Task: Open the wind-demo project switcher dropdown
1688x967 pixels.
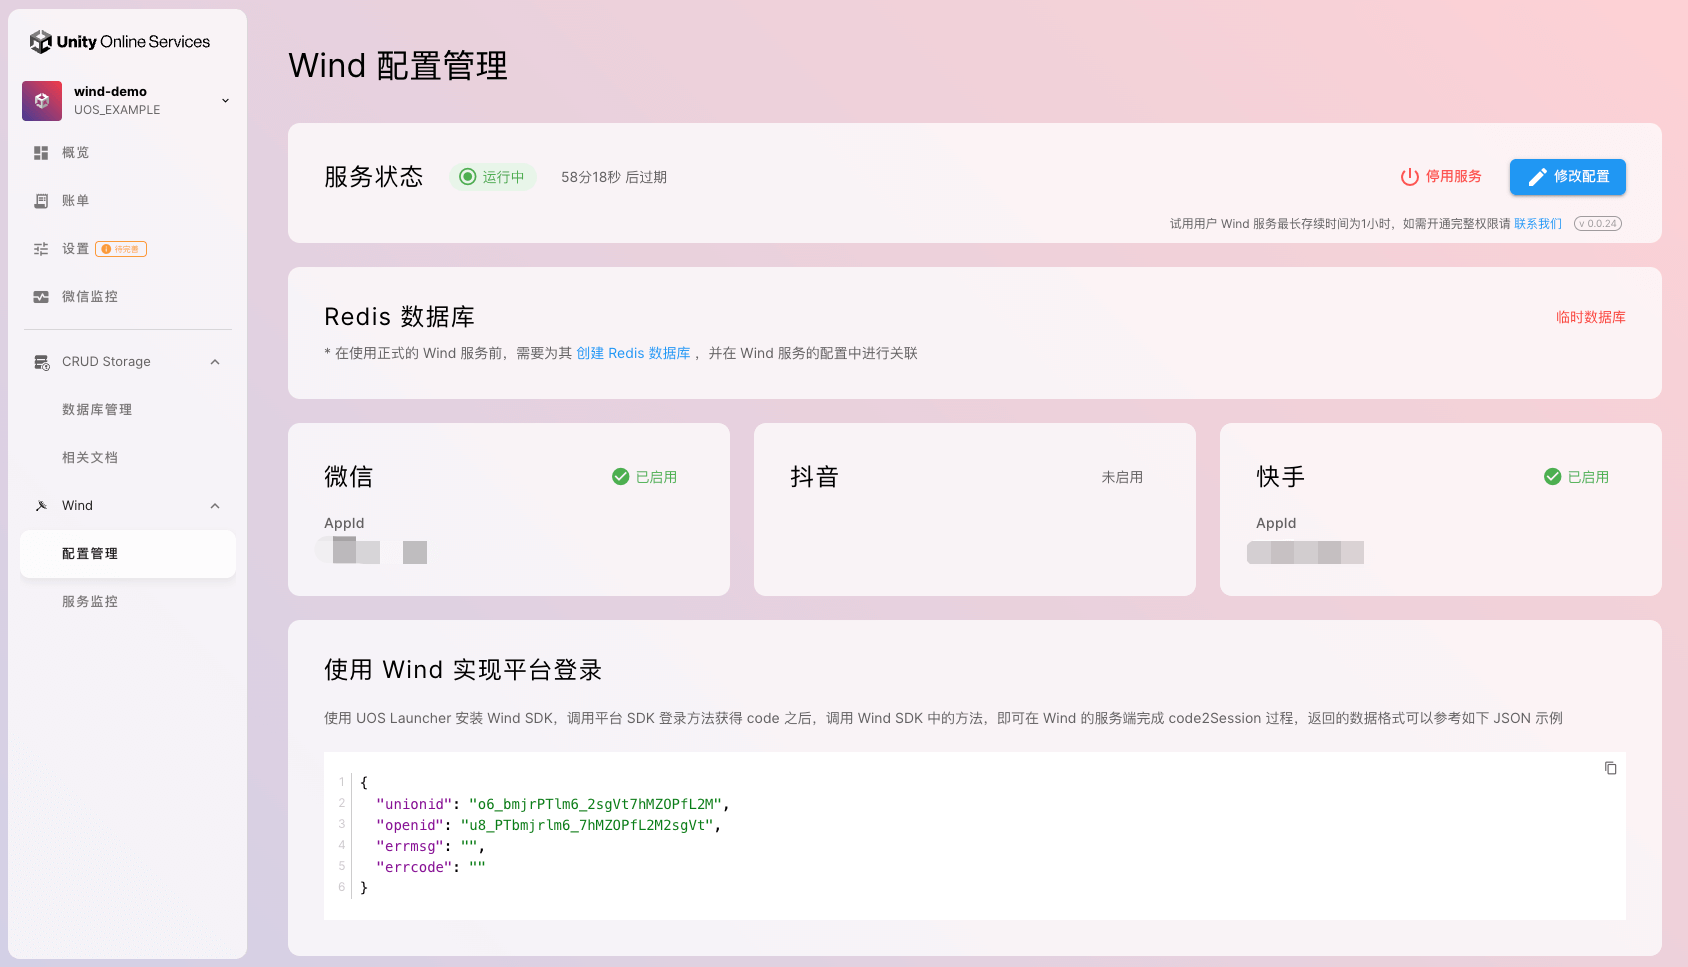Action: [225, 101]
